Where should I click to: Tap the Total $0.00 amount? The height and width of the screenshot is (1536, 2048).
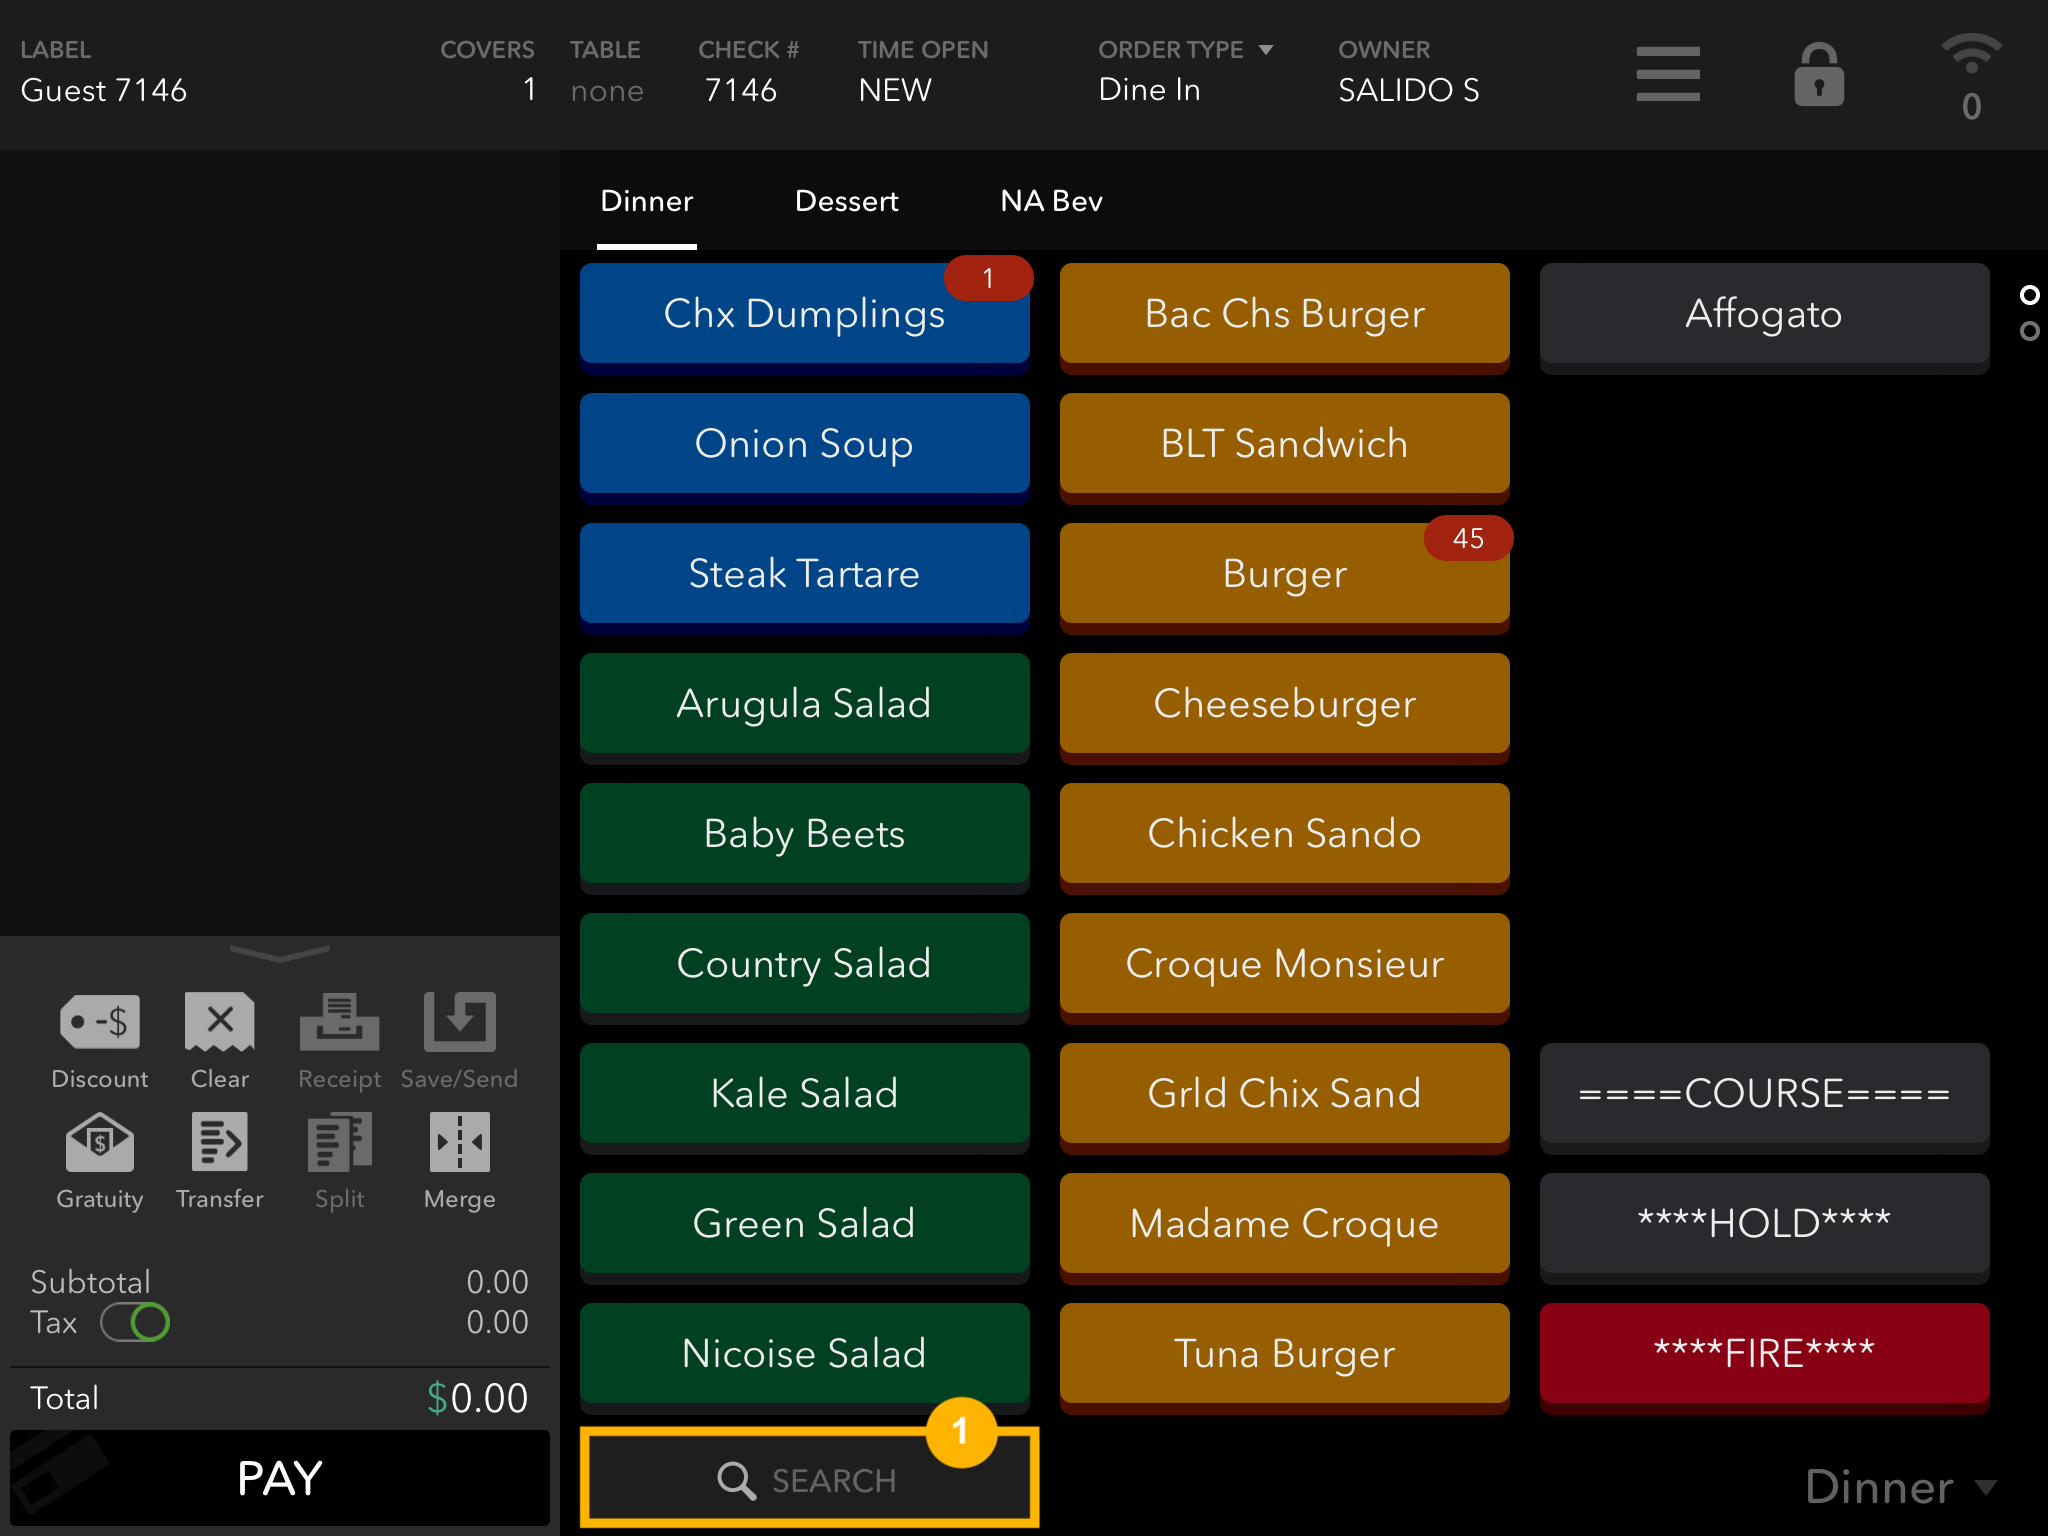(x=477, y=1398)
